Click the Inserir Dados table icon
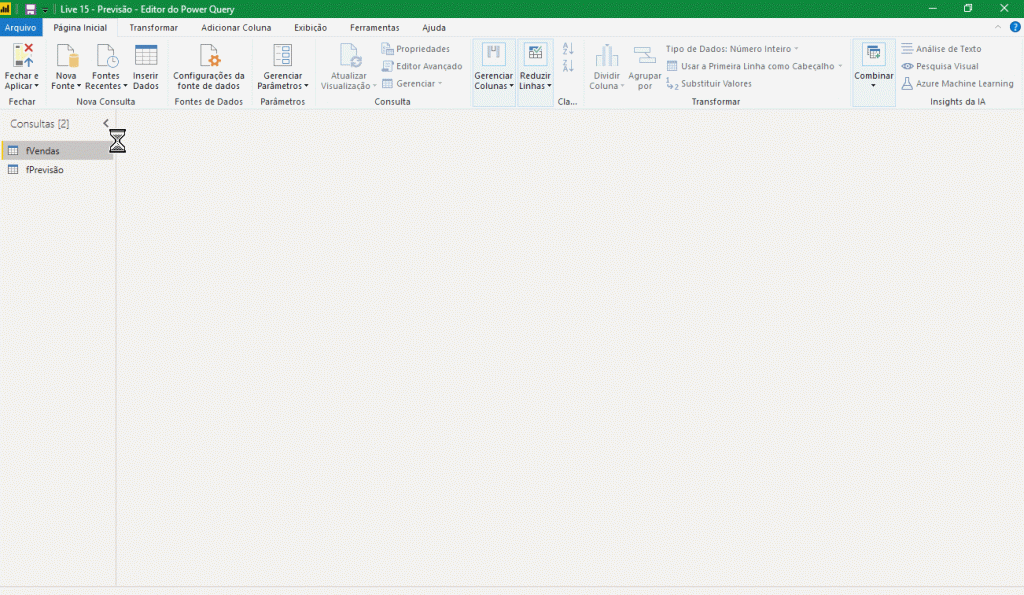1024x595 pixels. point(146,55)
